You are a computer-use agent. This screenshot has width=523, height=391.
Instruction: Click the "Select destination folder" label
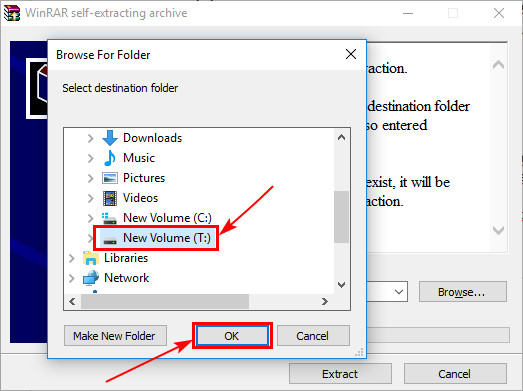pyautogui.click(x=120, y=88)
